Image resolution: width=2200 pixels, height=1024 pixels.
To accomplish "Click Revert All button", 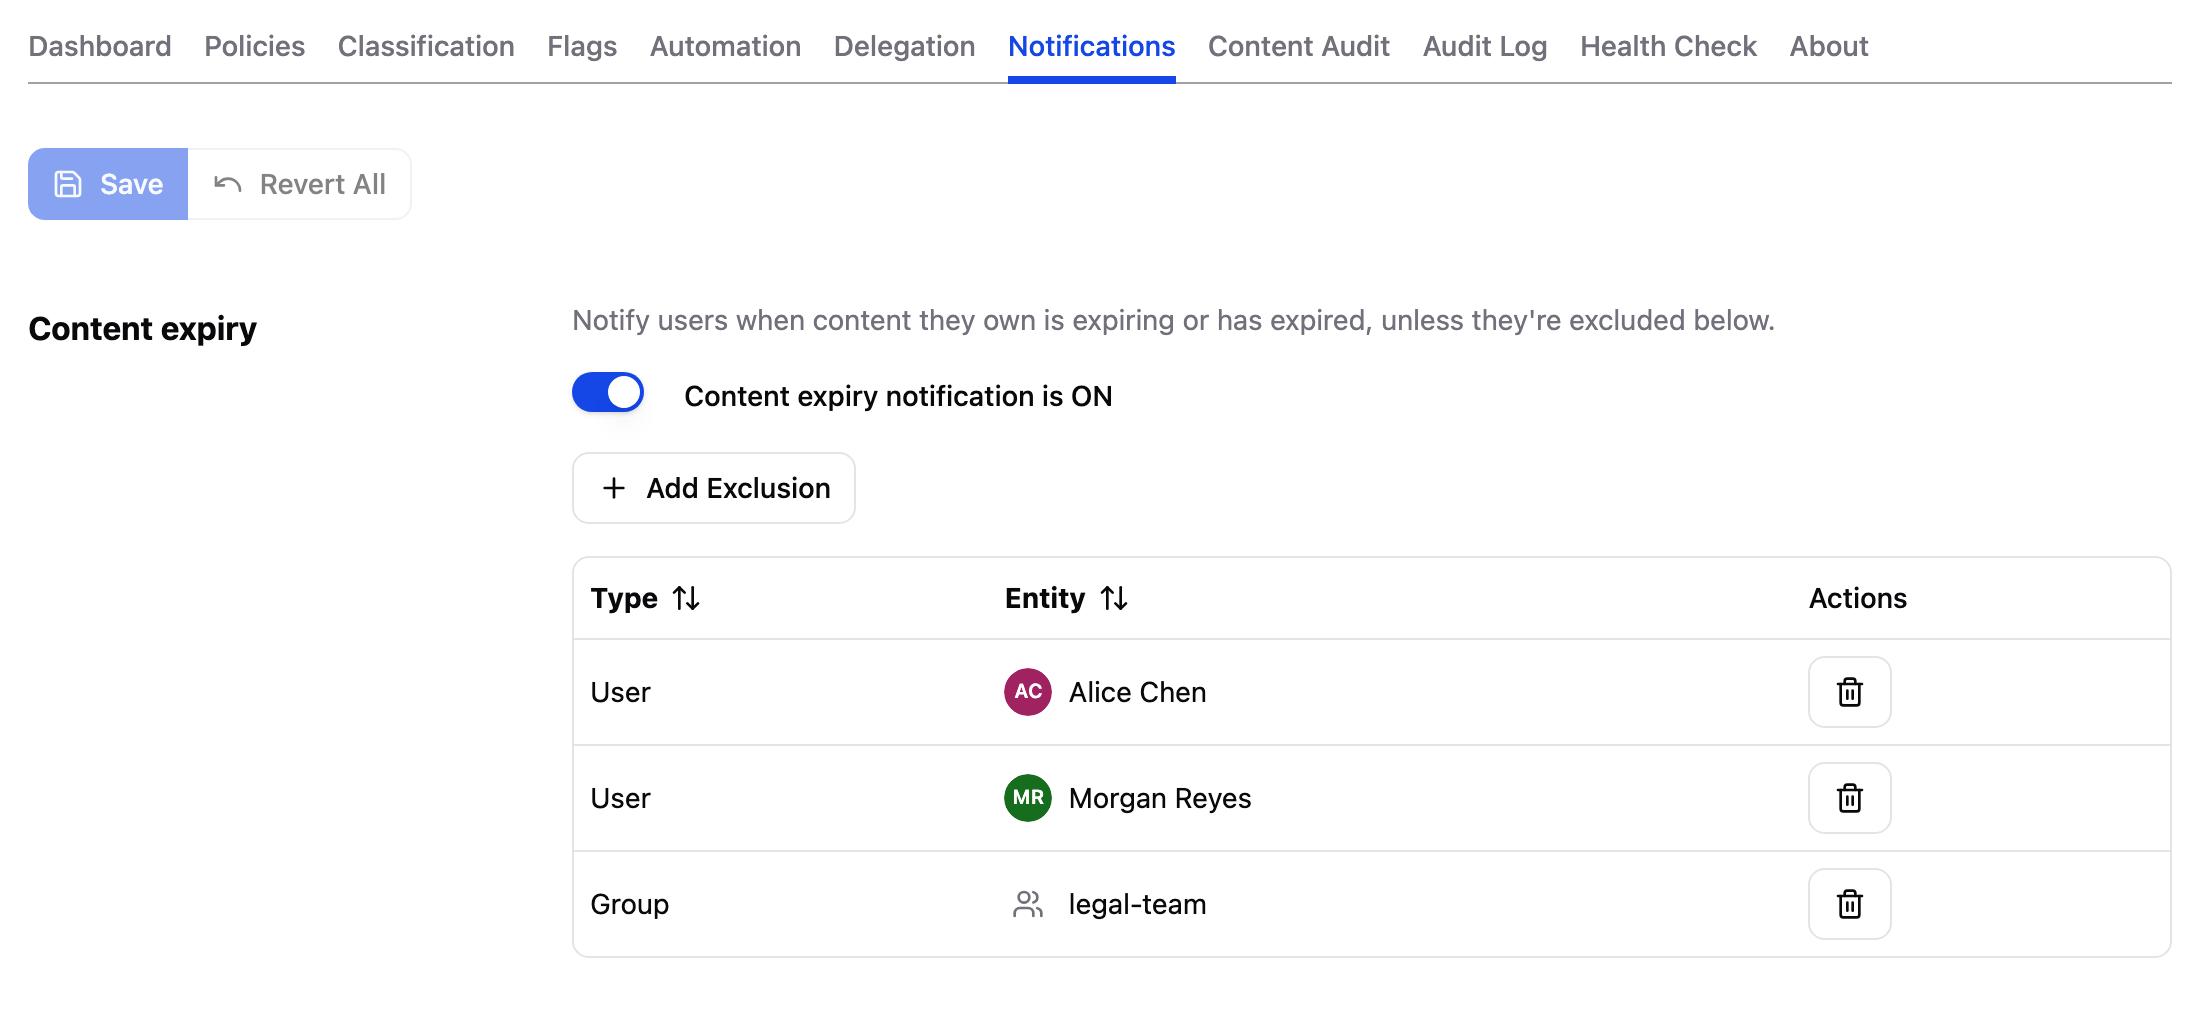I will pyautogui.click(x=299, y=184).
